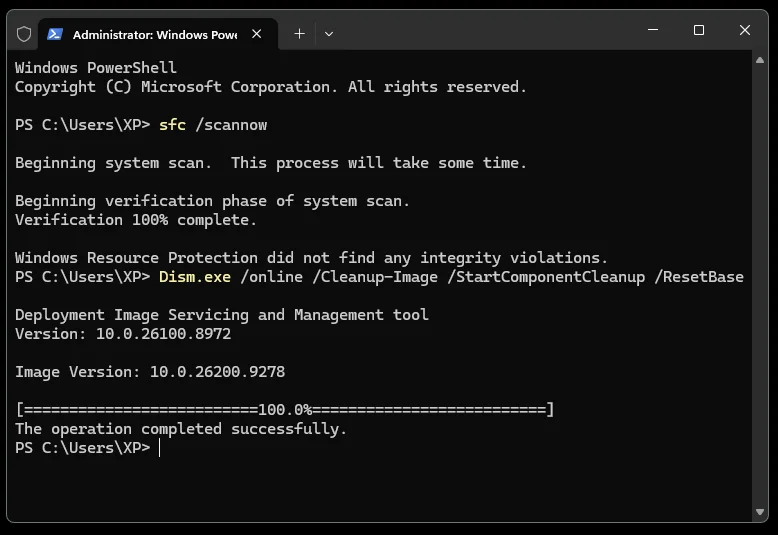778x535 pixels.
Task: Minimize the terminal window
Action: coord(653,30)
